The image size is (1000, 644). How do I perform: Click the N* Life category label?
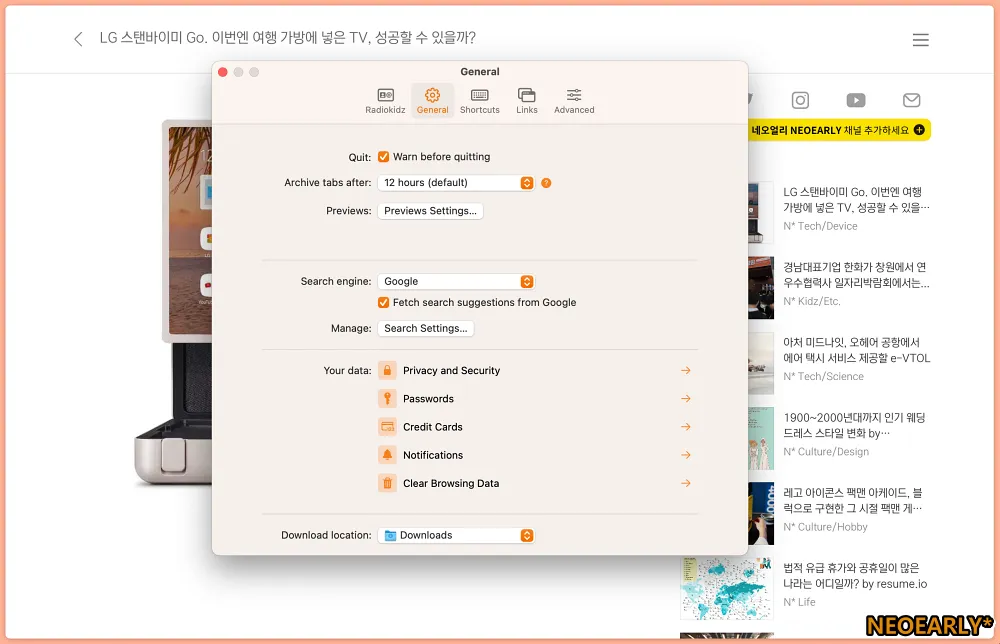(799, 603)
